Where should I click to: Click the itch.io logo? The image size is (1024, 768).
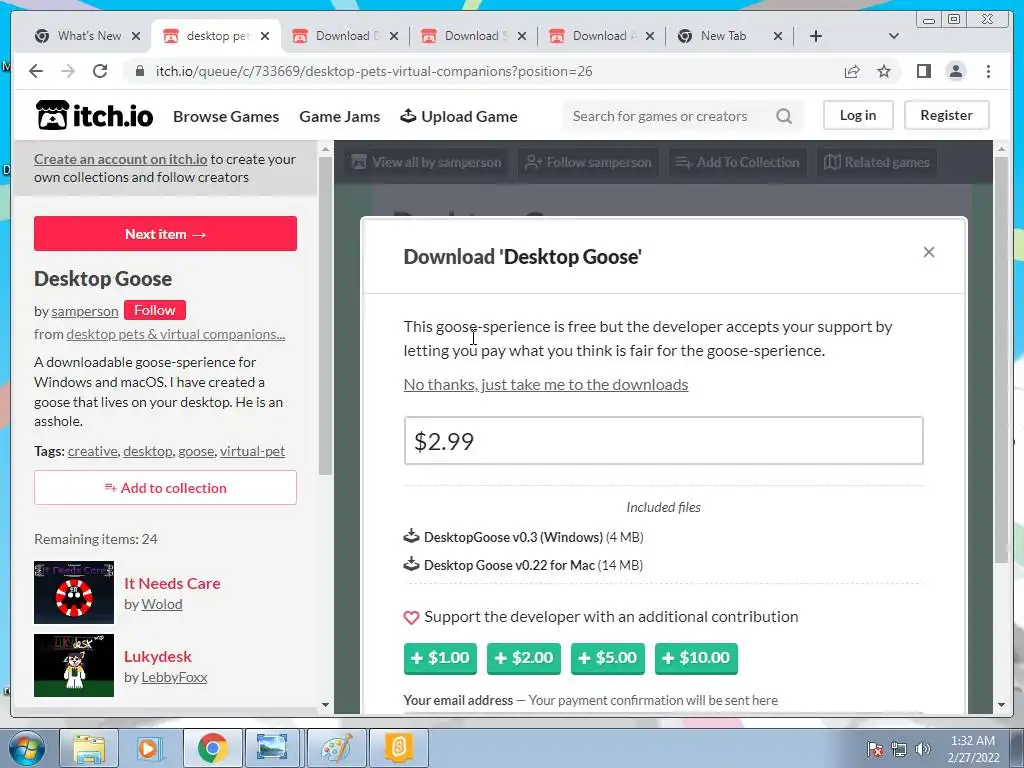(94, 116)
